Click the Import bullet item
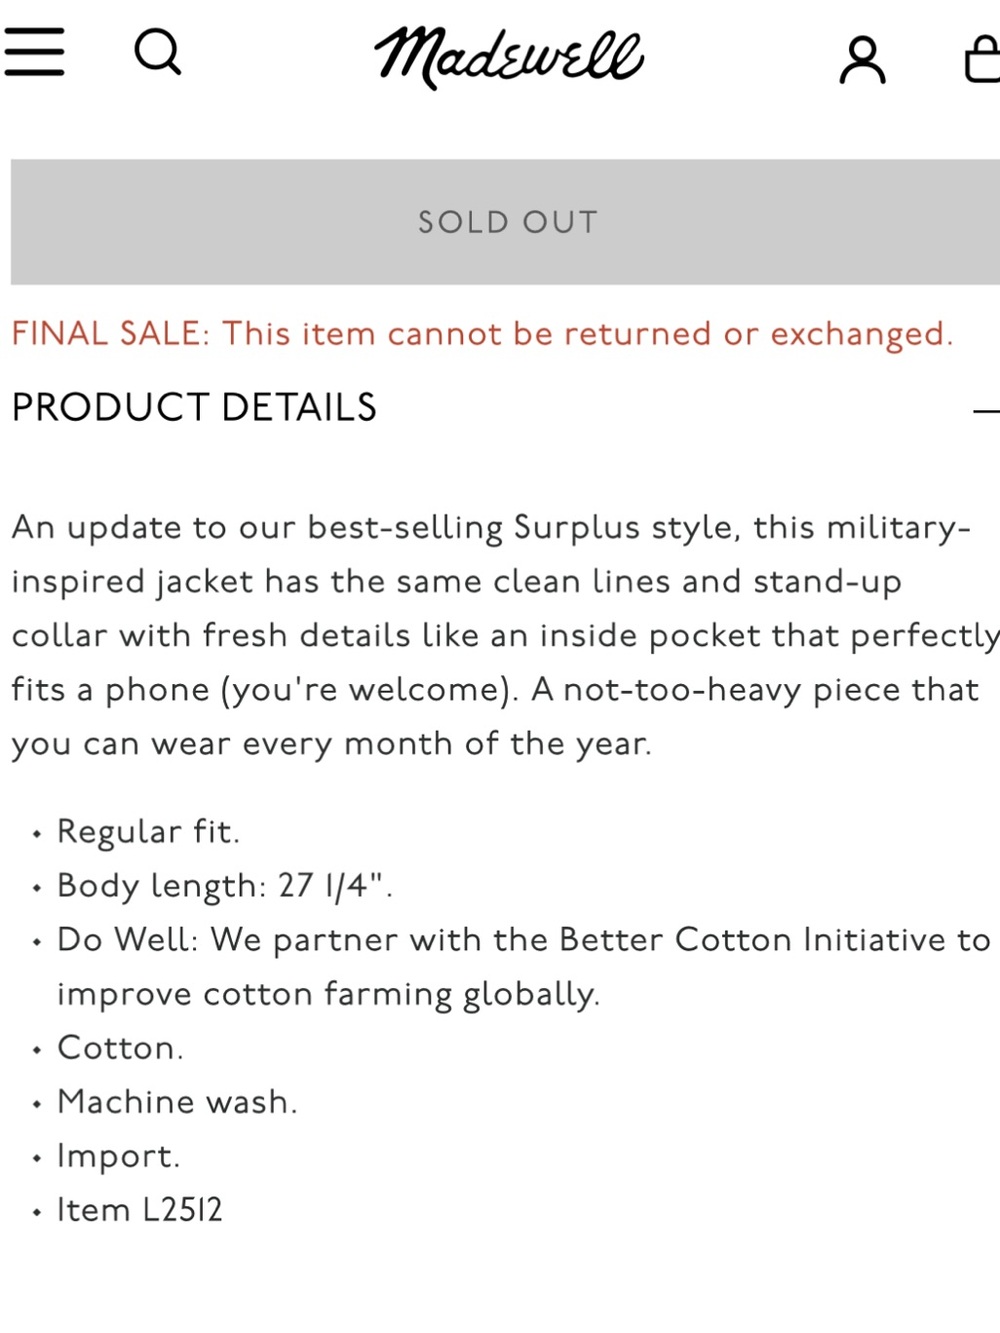The image size is (1000, 1333). [x=118, y=1156]
